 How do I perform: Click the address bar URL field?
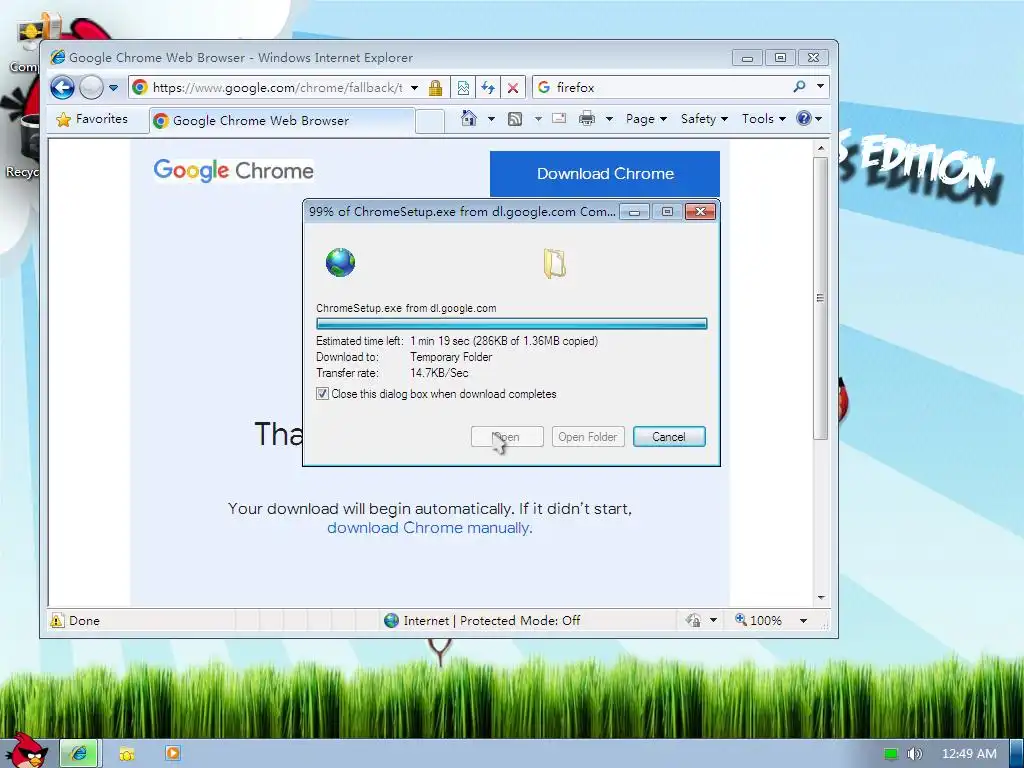(x=277, y=88)
